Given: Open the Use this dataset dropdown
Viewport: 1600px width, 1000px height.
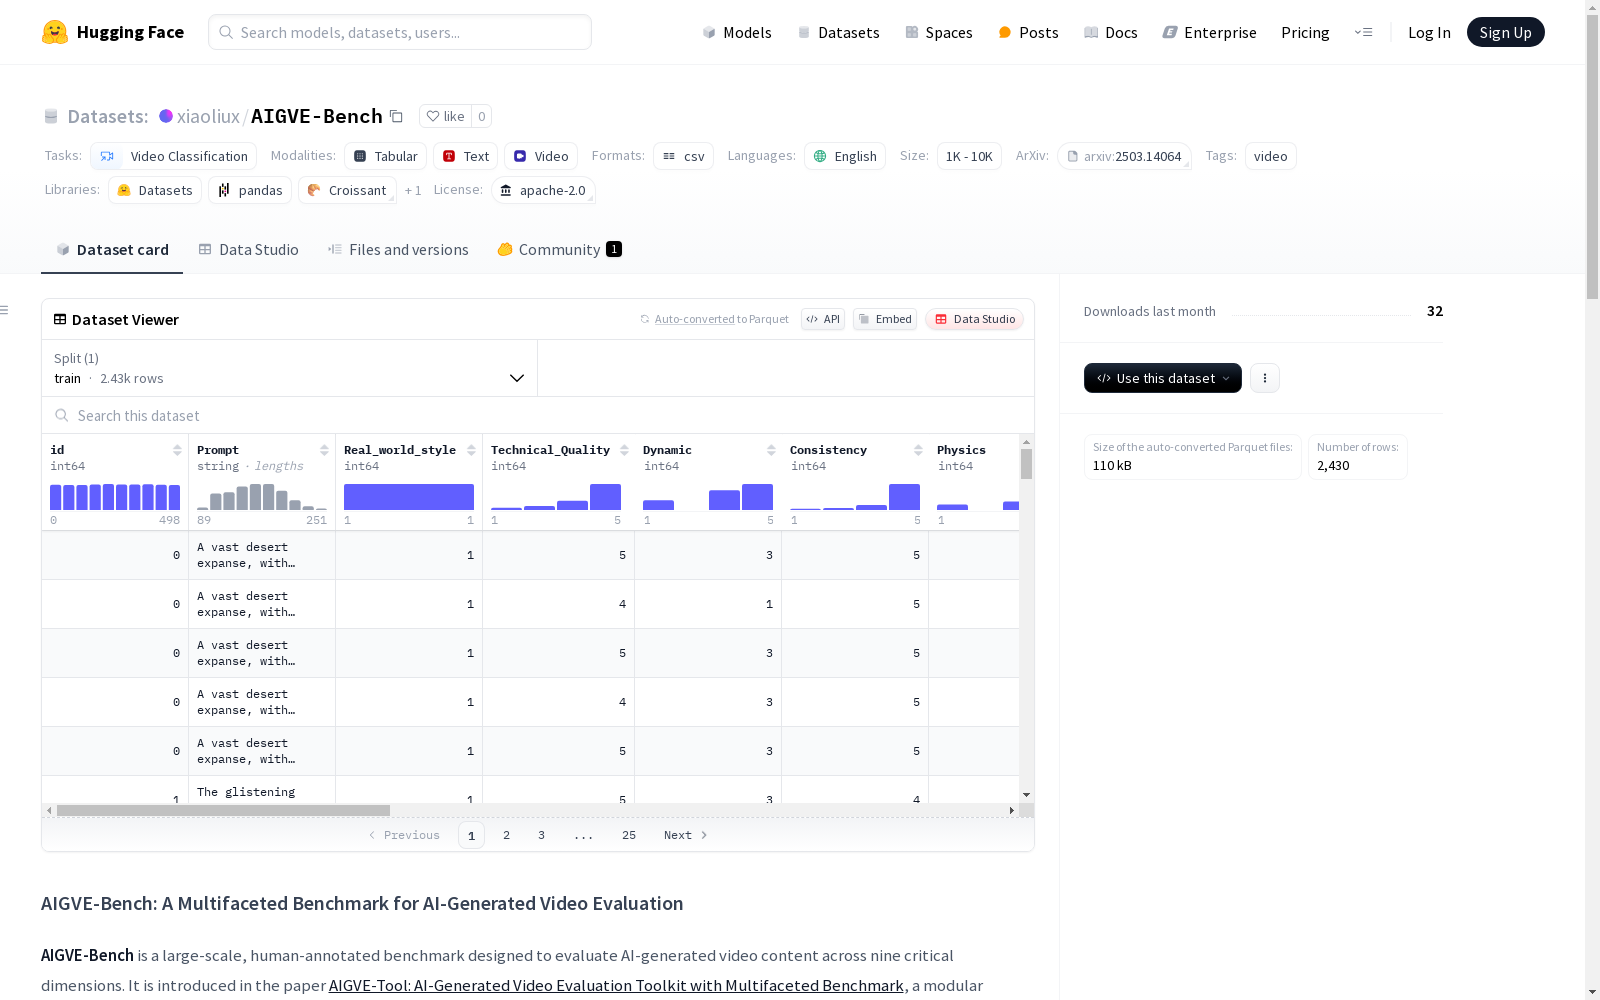Looking at the screenshot, I should tap(1163, 378).
